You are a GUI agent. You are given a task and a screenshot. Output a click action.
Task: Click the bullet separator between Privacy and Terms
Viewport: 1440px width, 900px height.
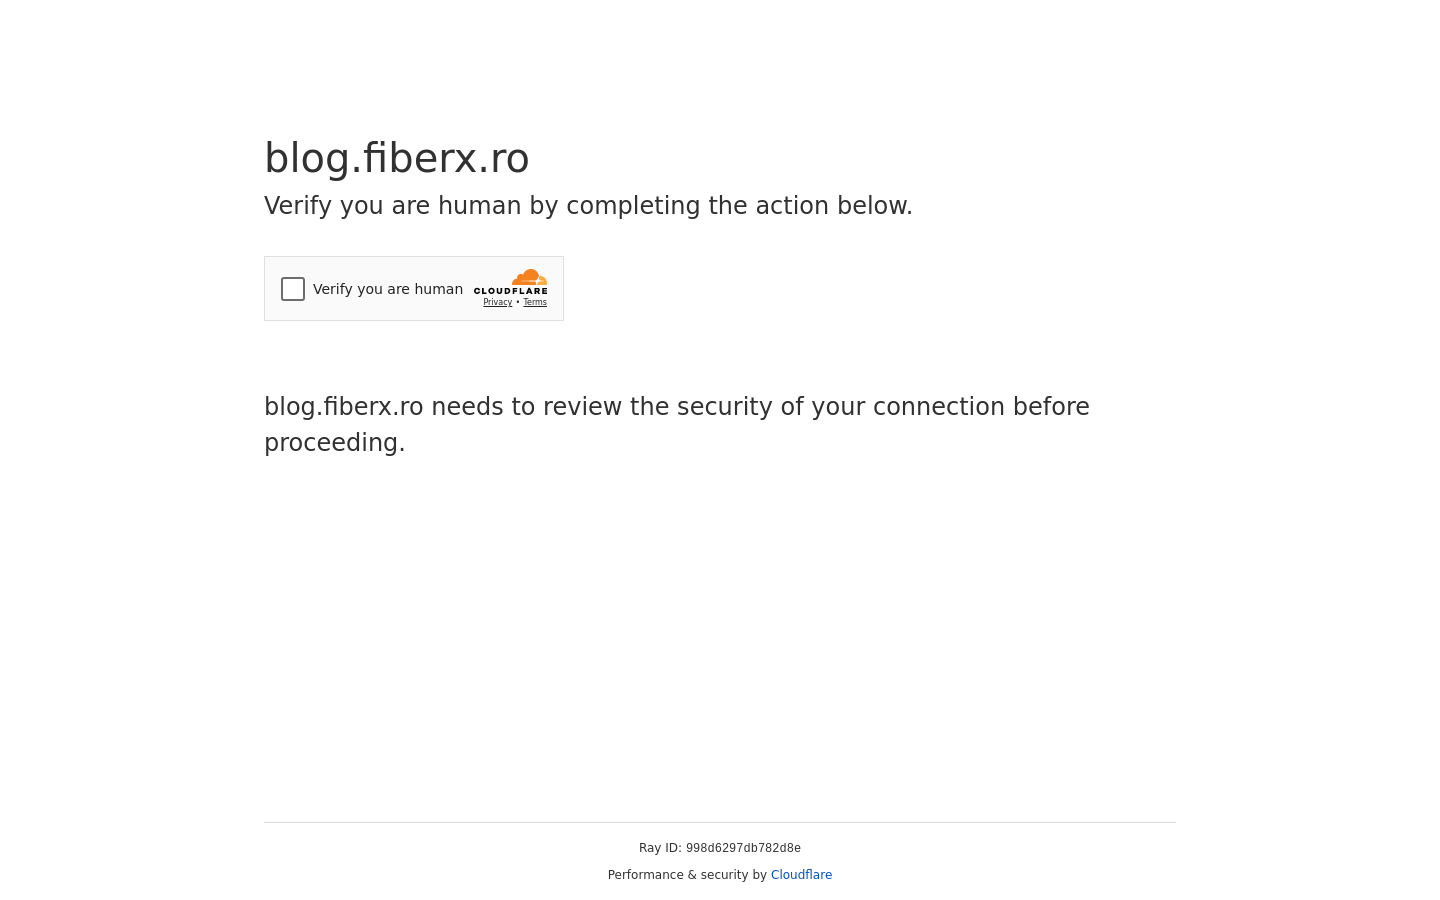[x=518, y=302]
